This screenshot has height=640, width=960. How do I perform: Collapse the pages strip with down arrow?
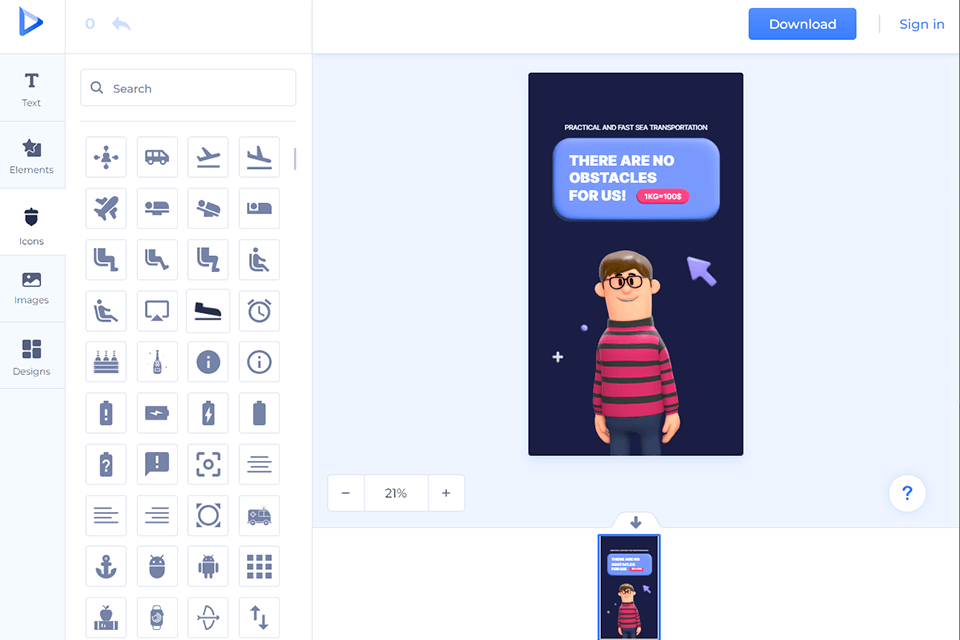[x=636, y=522]
